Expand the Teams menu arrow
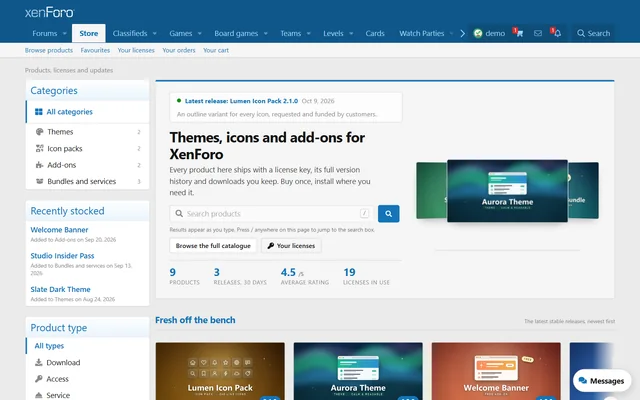The image size is (640, 400). pos(309,33)
